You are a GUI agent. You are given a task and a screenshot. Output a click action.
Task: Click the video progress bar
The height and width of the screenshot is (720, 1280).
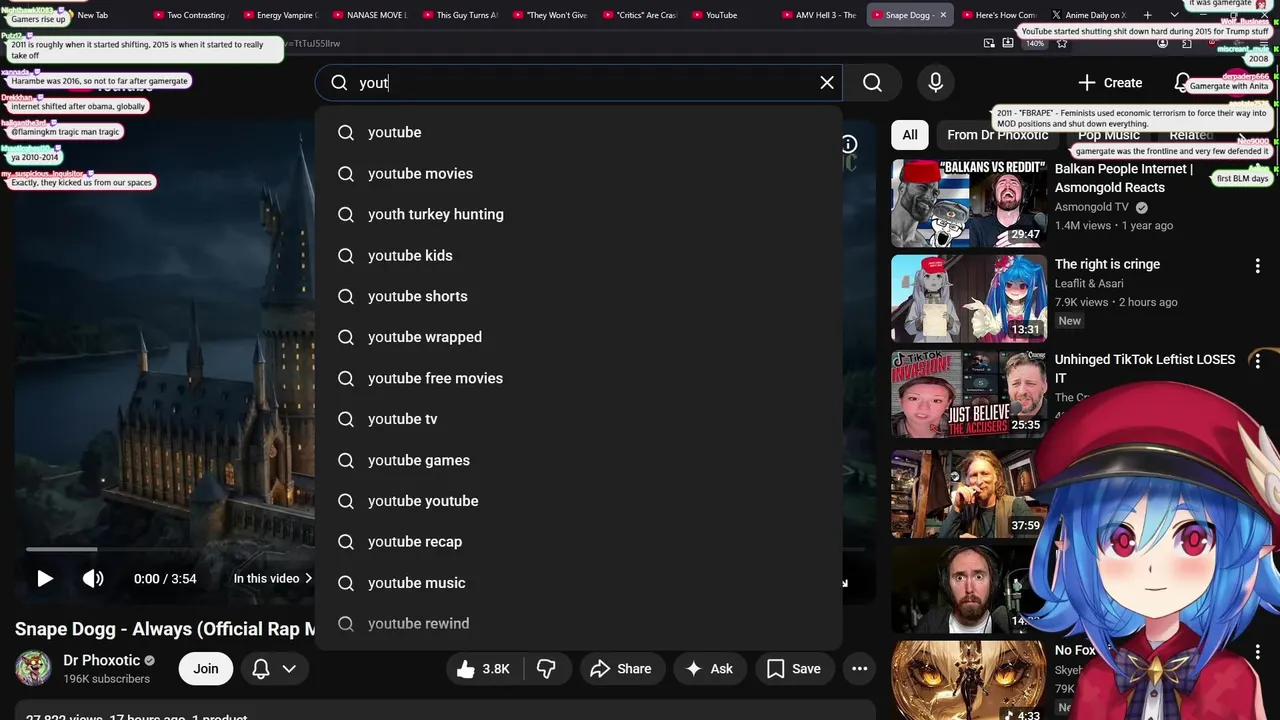170,549
